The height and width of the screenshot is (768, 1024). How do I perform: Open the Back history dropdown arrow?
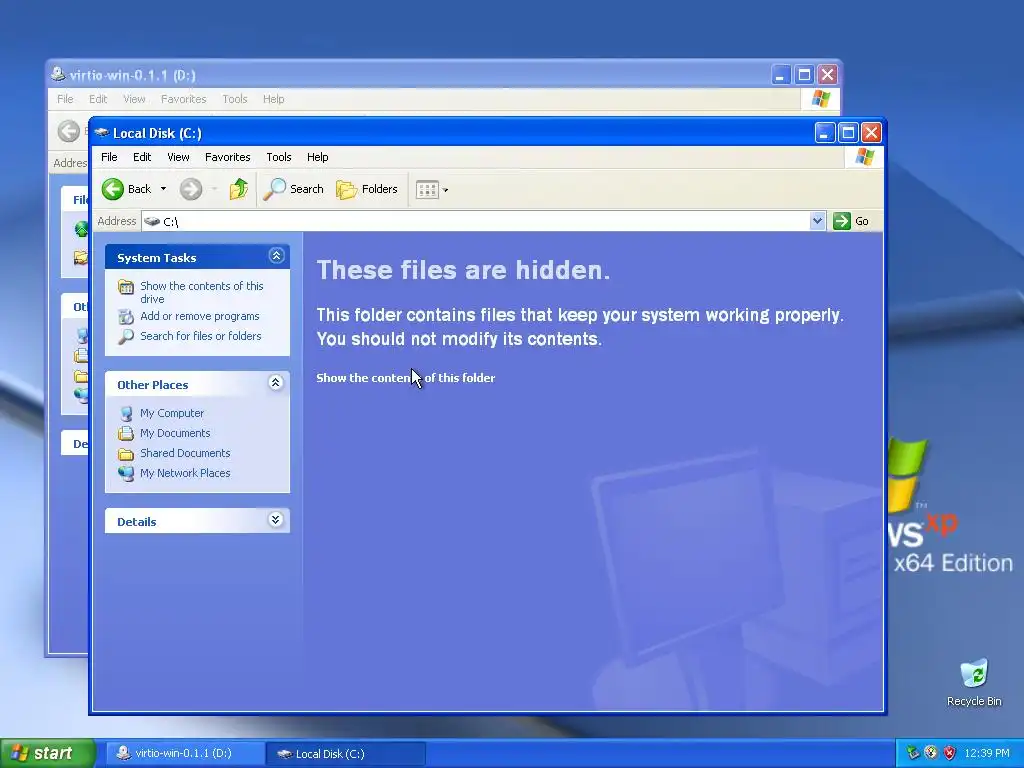163,189
